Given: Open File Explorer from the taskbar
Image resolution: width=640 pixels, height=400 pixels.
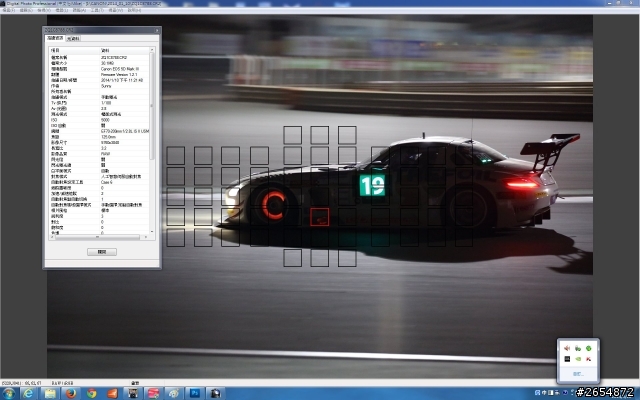Looking at the screenshot, I should 49,392.
